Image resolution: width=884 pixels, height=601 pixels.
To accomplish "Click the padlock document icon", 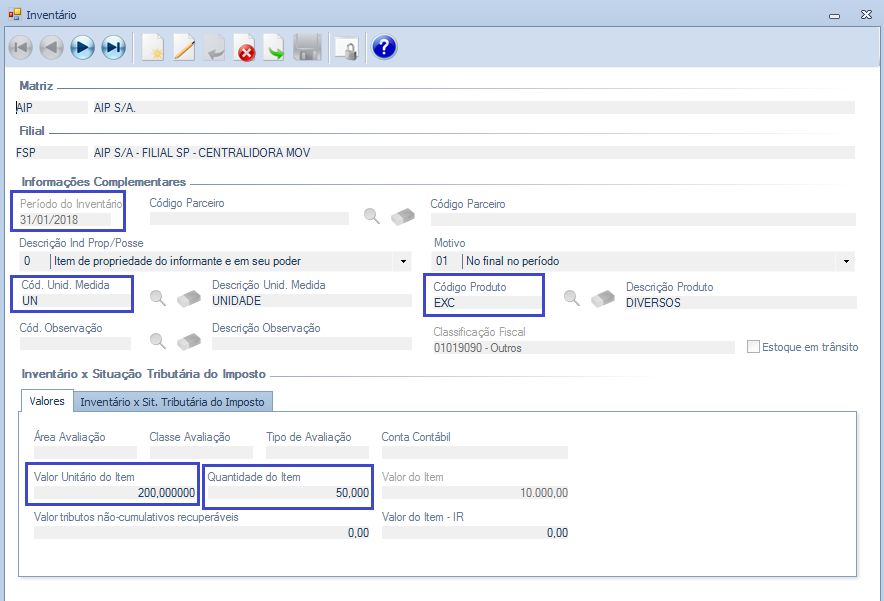I will (346, 47).
